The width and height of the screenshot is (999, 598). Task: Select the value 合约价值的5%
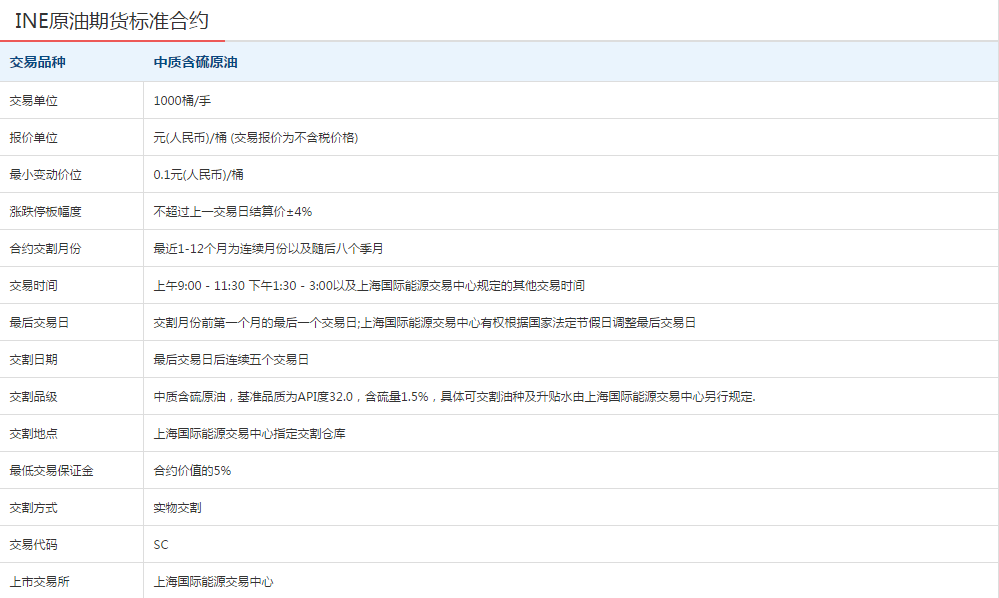click(192, 470)
